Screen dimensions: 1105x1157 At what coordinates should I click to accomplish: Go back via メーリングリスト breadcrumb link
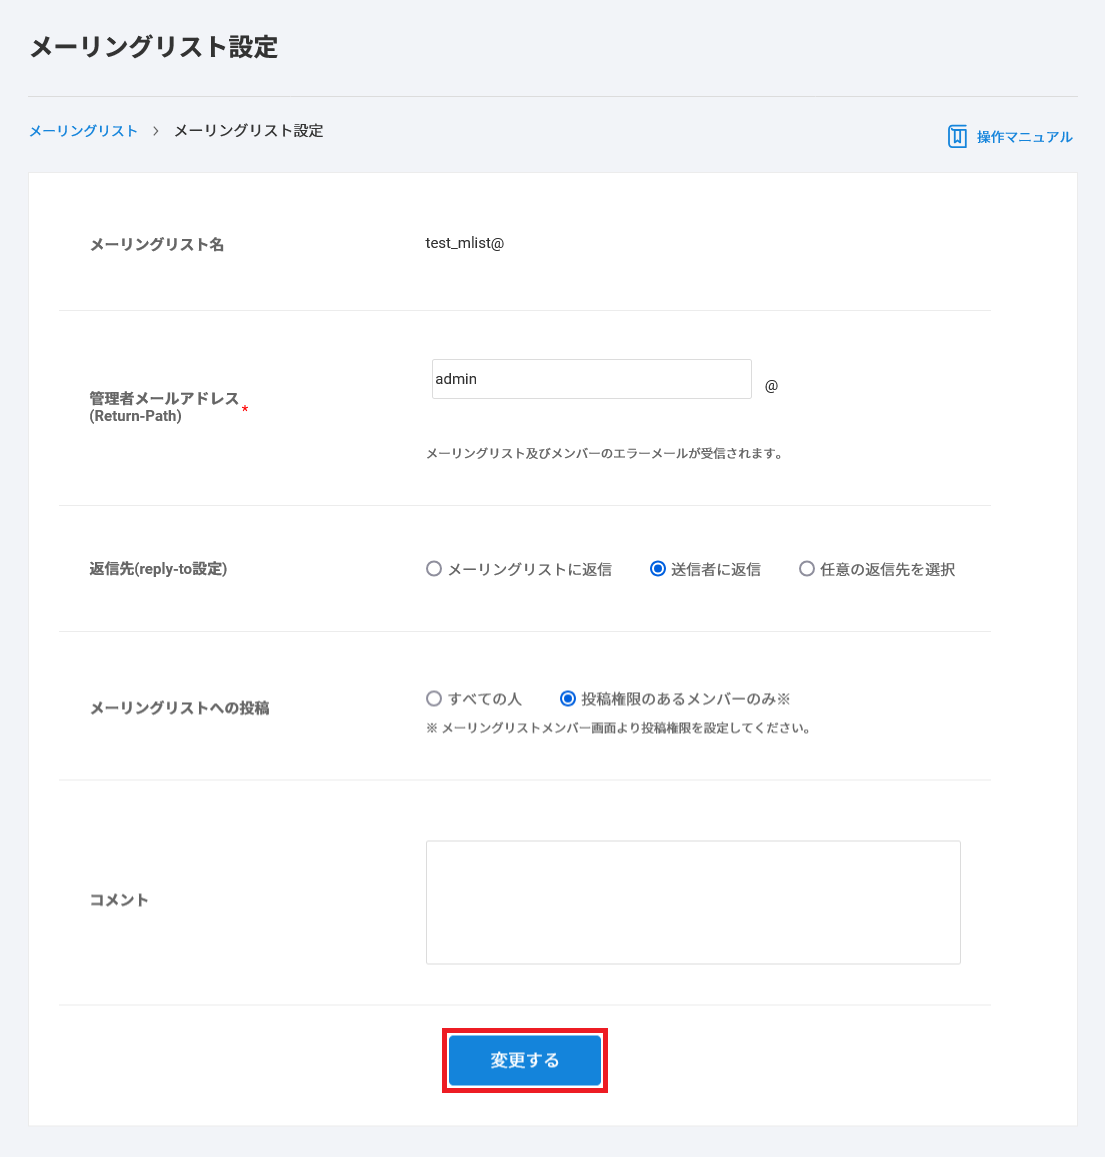83,131
